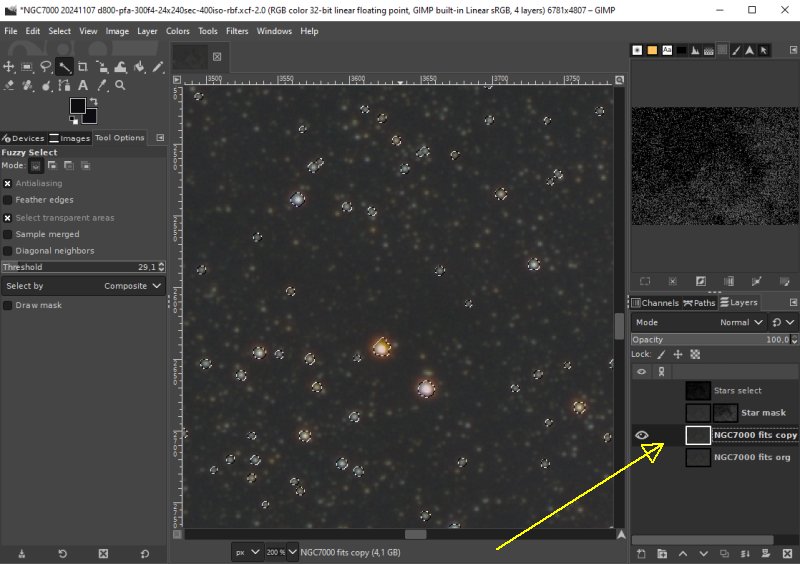Open the File menu
Screen dimensions: 800x564
point(11,31)
